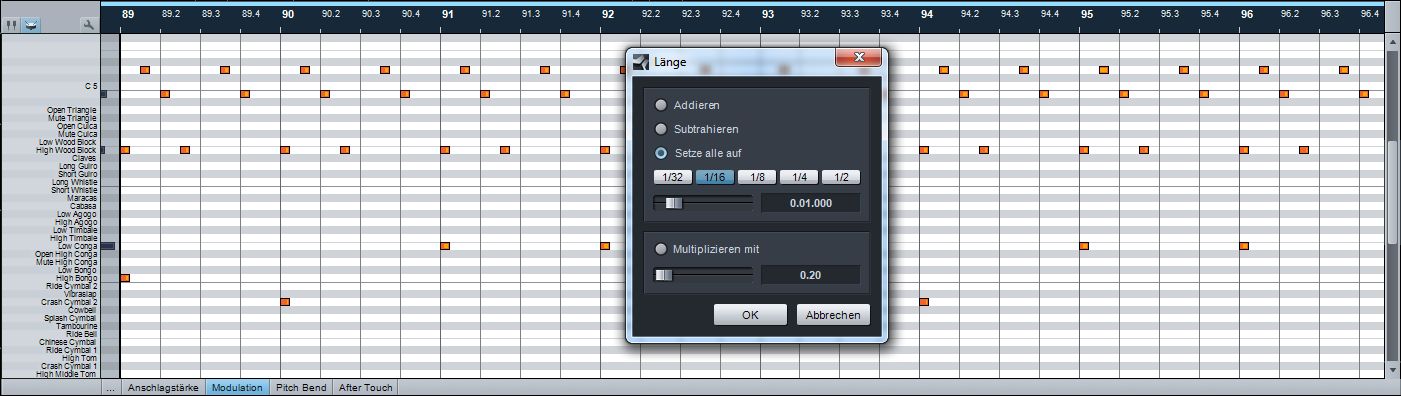Select the Addieren radio option
1401x396 pixels.
(660, 105)
